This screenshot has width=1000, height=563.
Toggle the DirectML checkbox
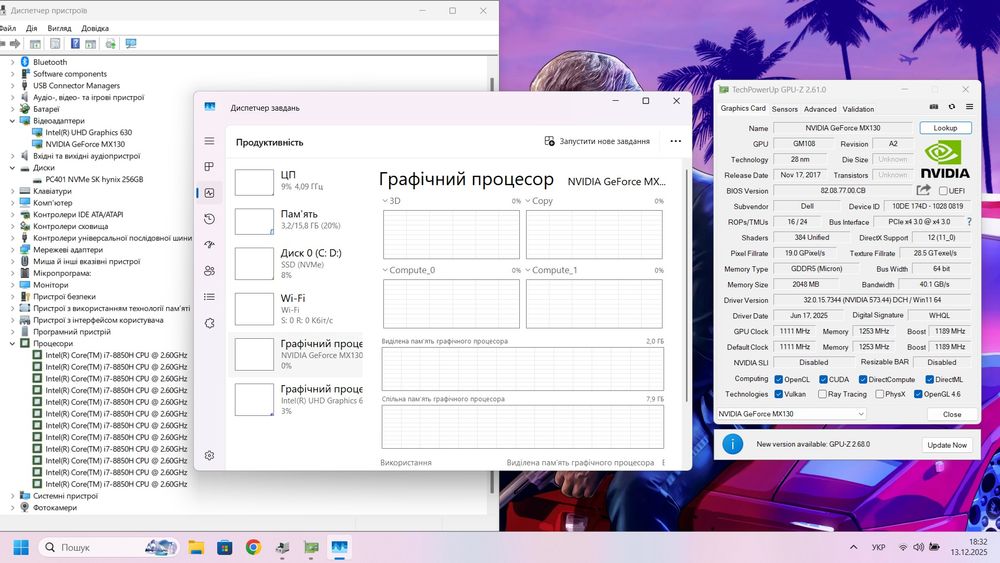pyautogui.click(x=929, y=379)
